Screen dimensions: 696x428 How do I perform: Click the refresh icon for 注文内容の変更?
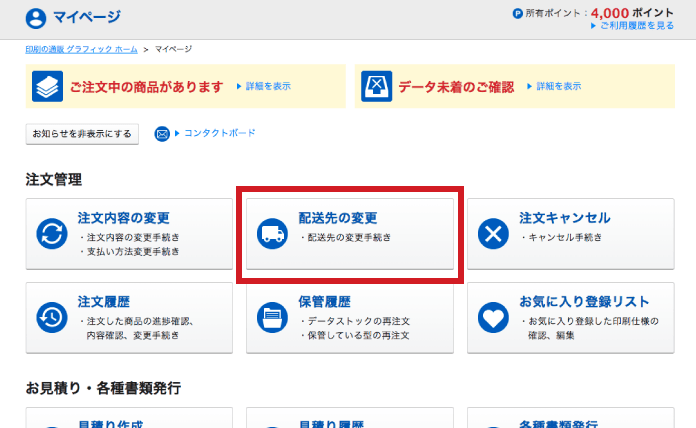(x=51, y=233)
